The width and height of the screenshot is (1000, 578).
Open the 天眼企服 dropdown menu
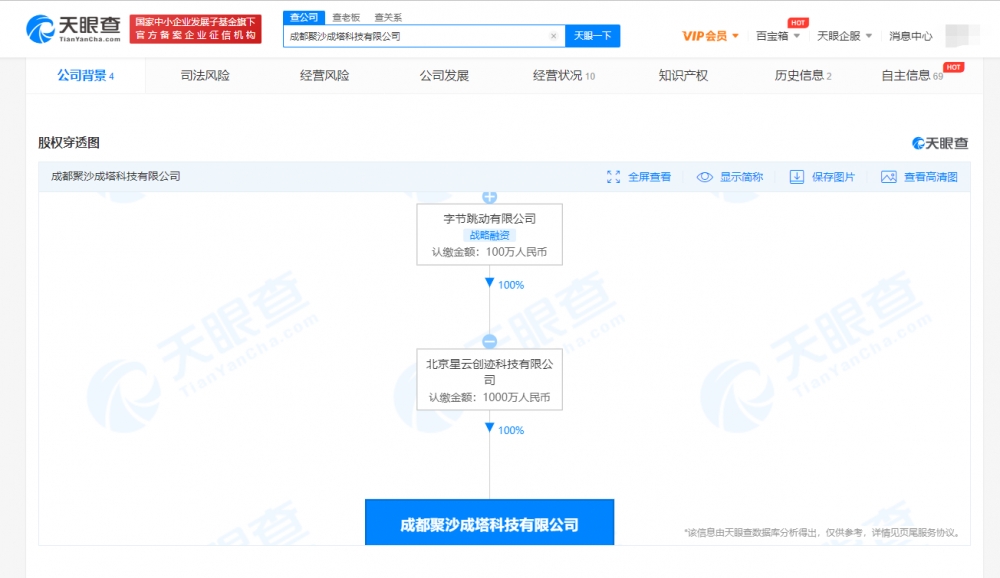(x=844, y=36)
